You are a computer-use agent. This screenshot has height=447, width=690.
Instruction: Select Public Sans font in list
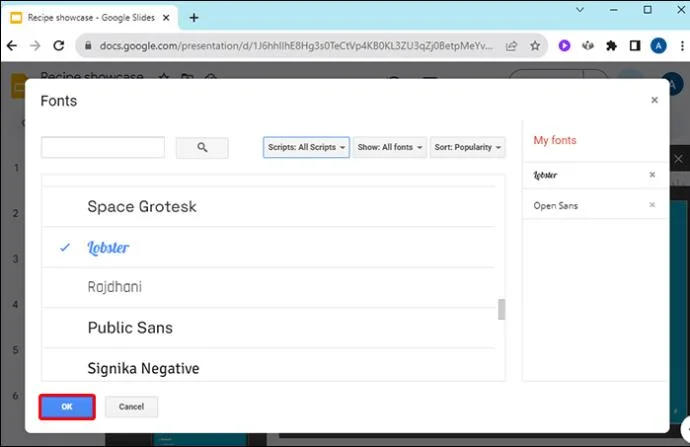269,328
